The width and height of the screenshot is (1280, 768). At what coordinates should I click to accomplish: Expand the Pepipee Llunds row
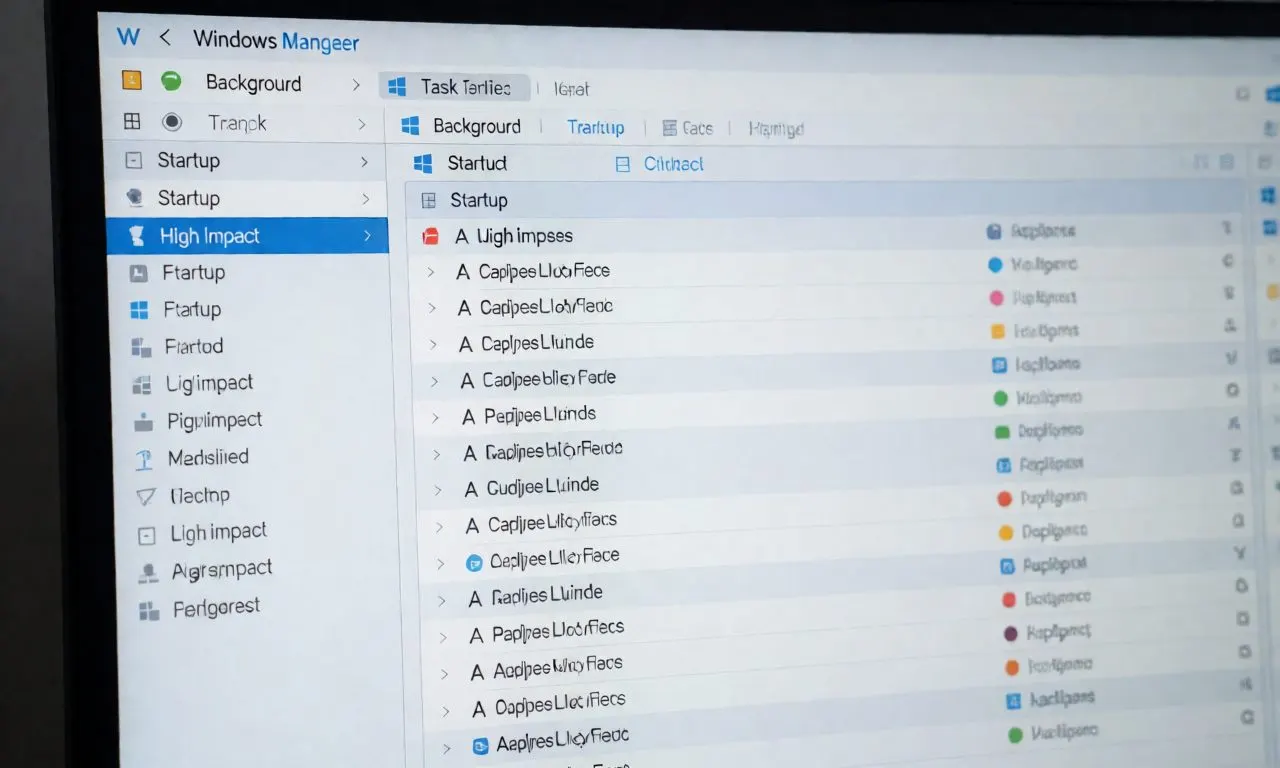435,417
